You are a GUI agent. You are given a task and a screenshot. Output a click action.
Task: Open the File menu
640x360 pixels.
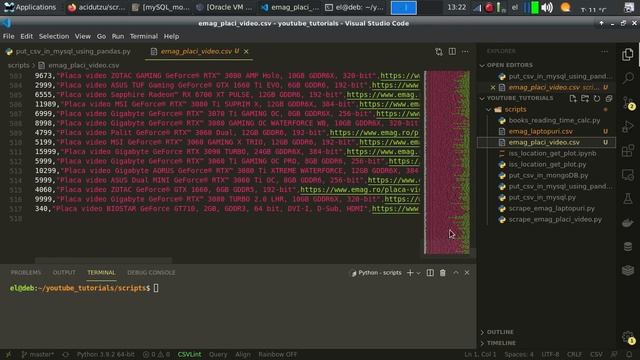point(9,36)
